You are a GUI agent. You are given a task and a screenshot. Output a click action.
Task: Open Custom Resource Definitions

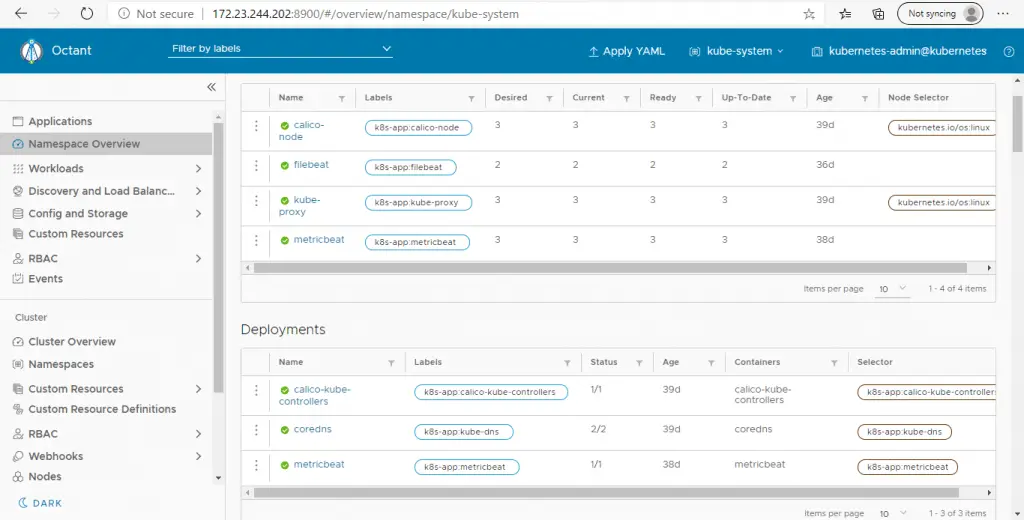pos(102,409)
